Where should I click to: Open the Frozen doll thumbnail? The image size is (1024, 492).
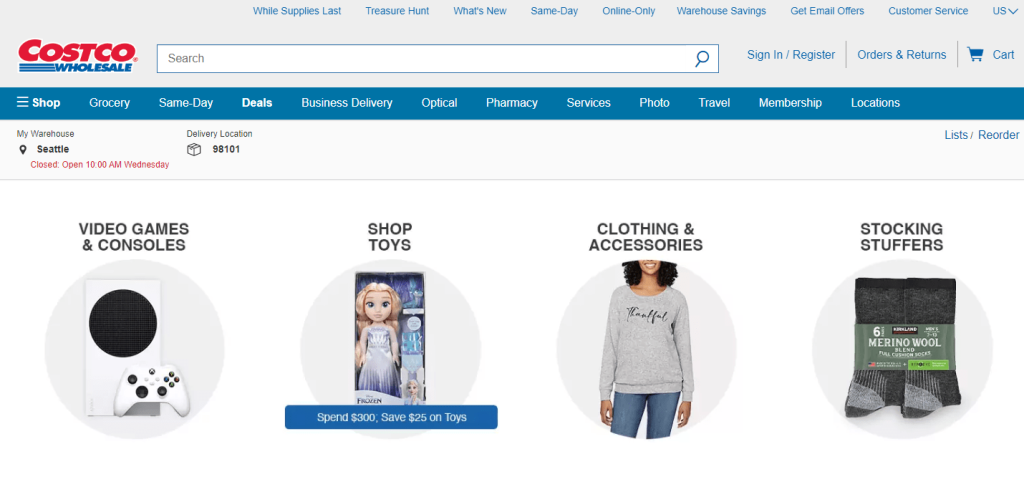pos(390,338)
